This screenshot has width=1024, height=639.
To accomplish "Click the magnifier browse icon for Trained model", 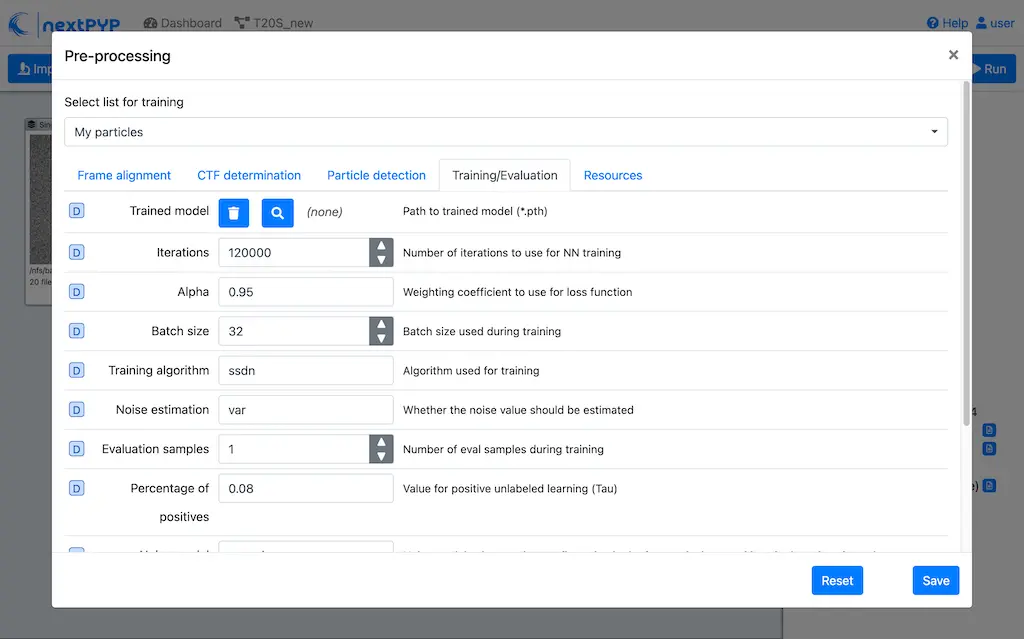I will click(278, 212).
